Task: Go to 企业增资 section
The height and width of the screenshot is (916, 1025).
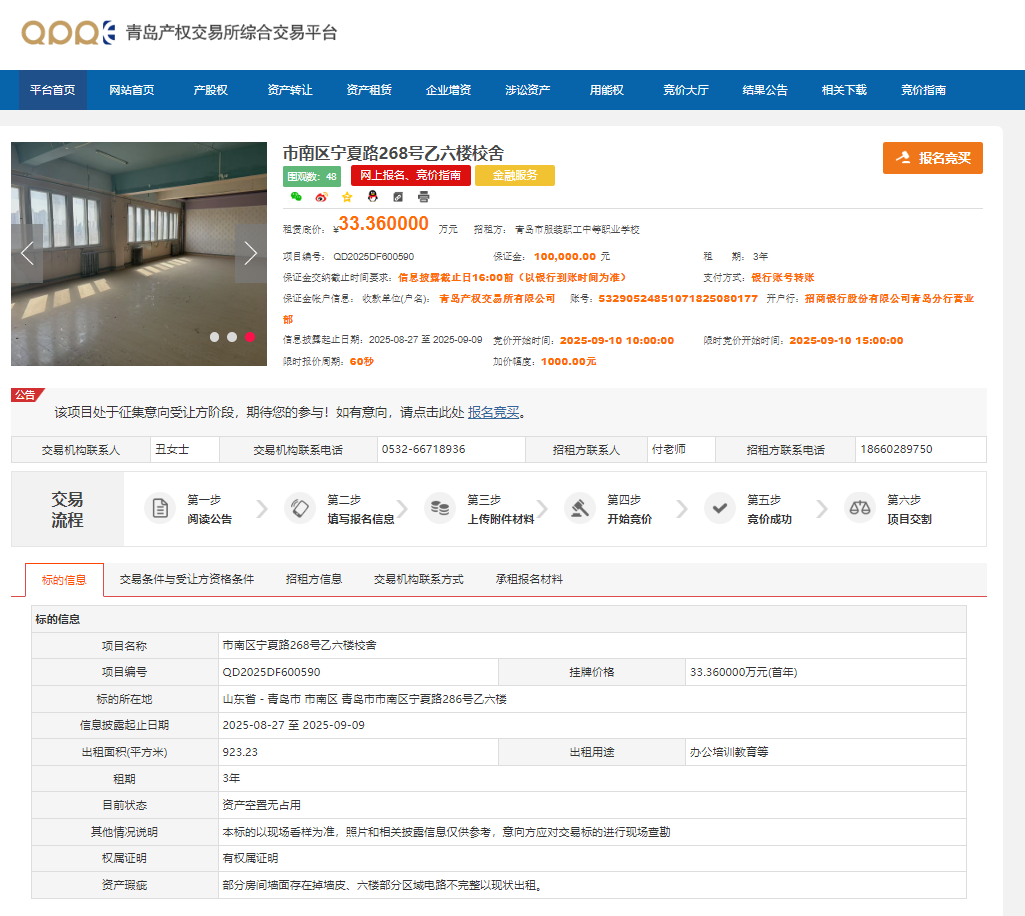Action: [x=448, y=90]
